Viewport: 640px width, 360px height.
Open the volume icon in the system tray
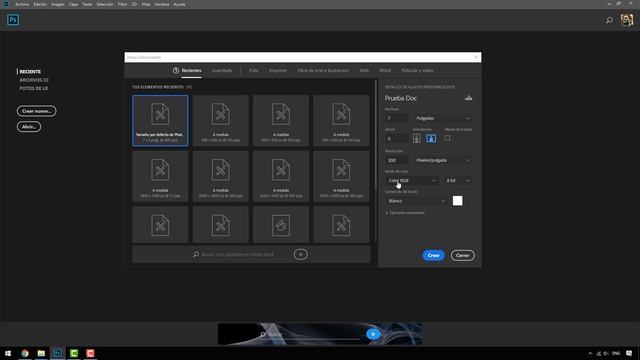[606, 353]
